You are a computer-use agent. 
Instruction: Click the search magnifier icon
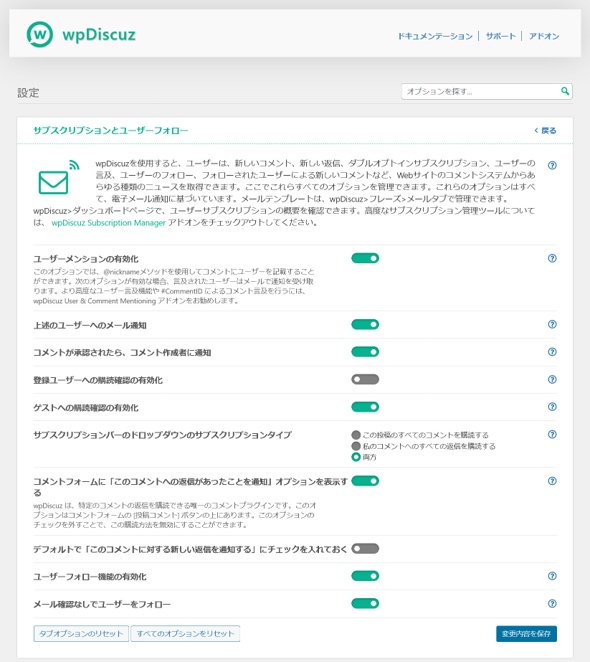pyautogui.click(x=565, y=91)
